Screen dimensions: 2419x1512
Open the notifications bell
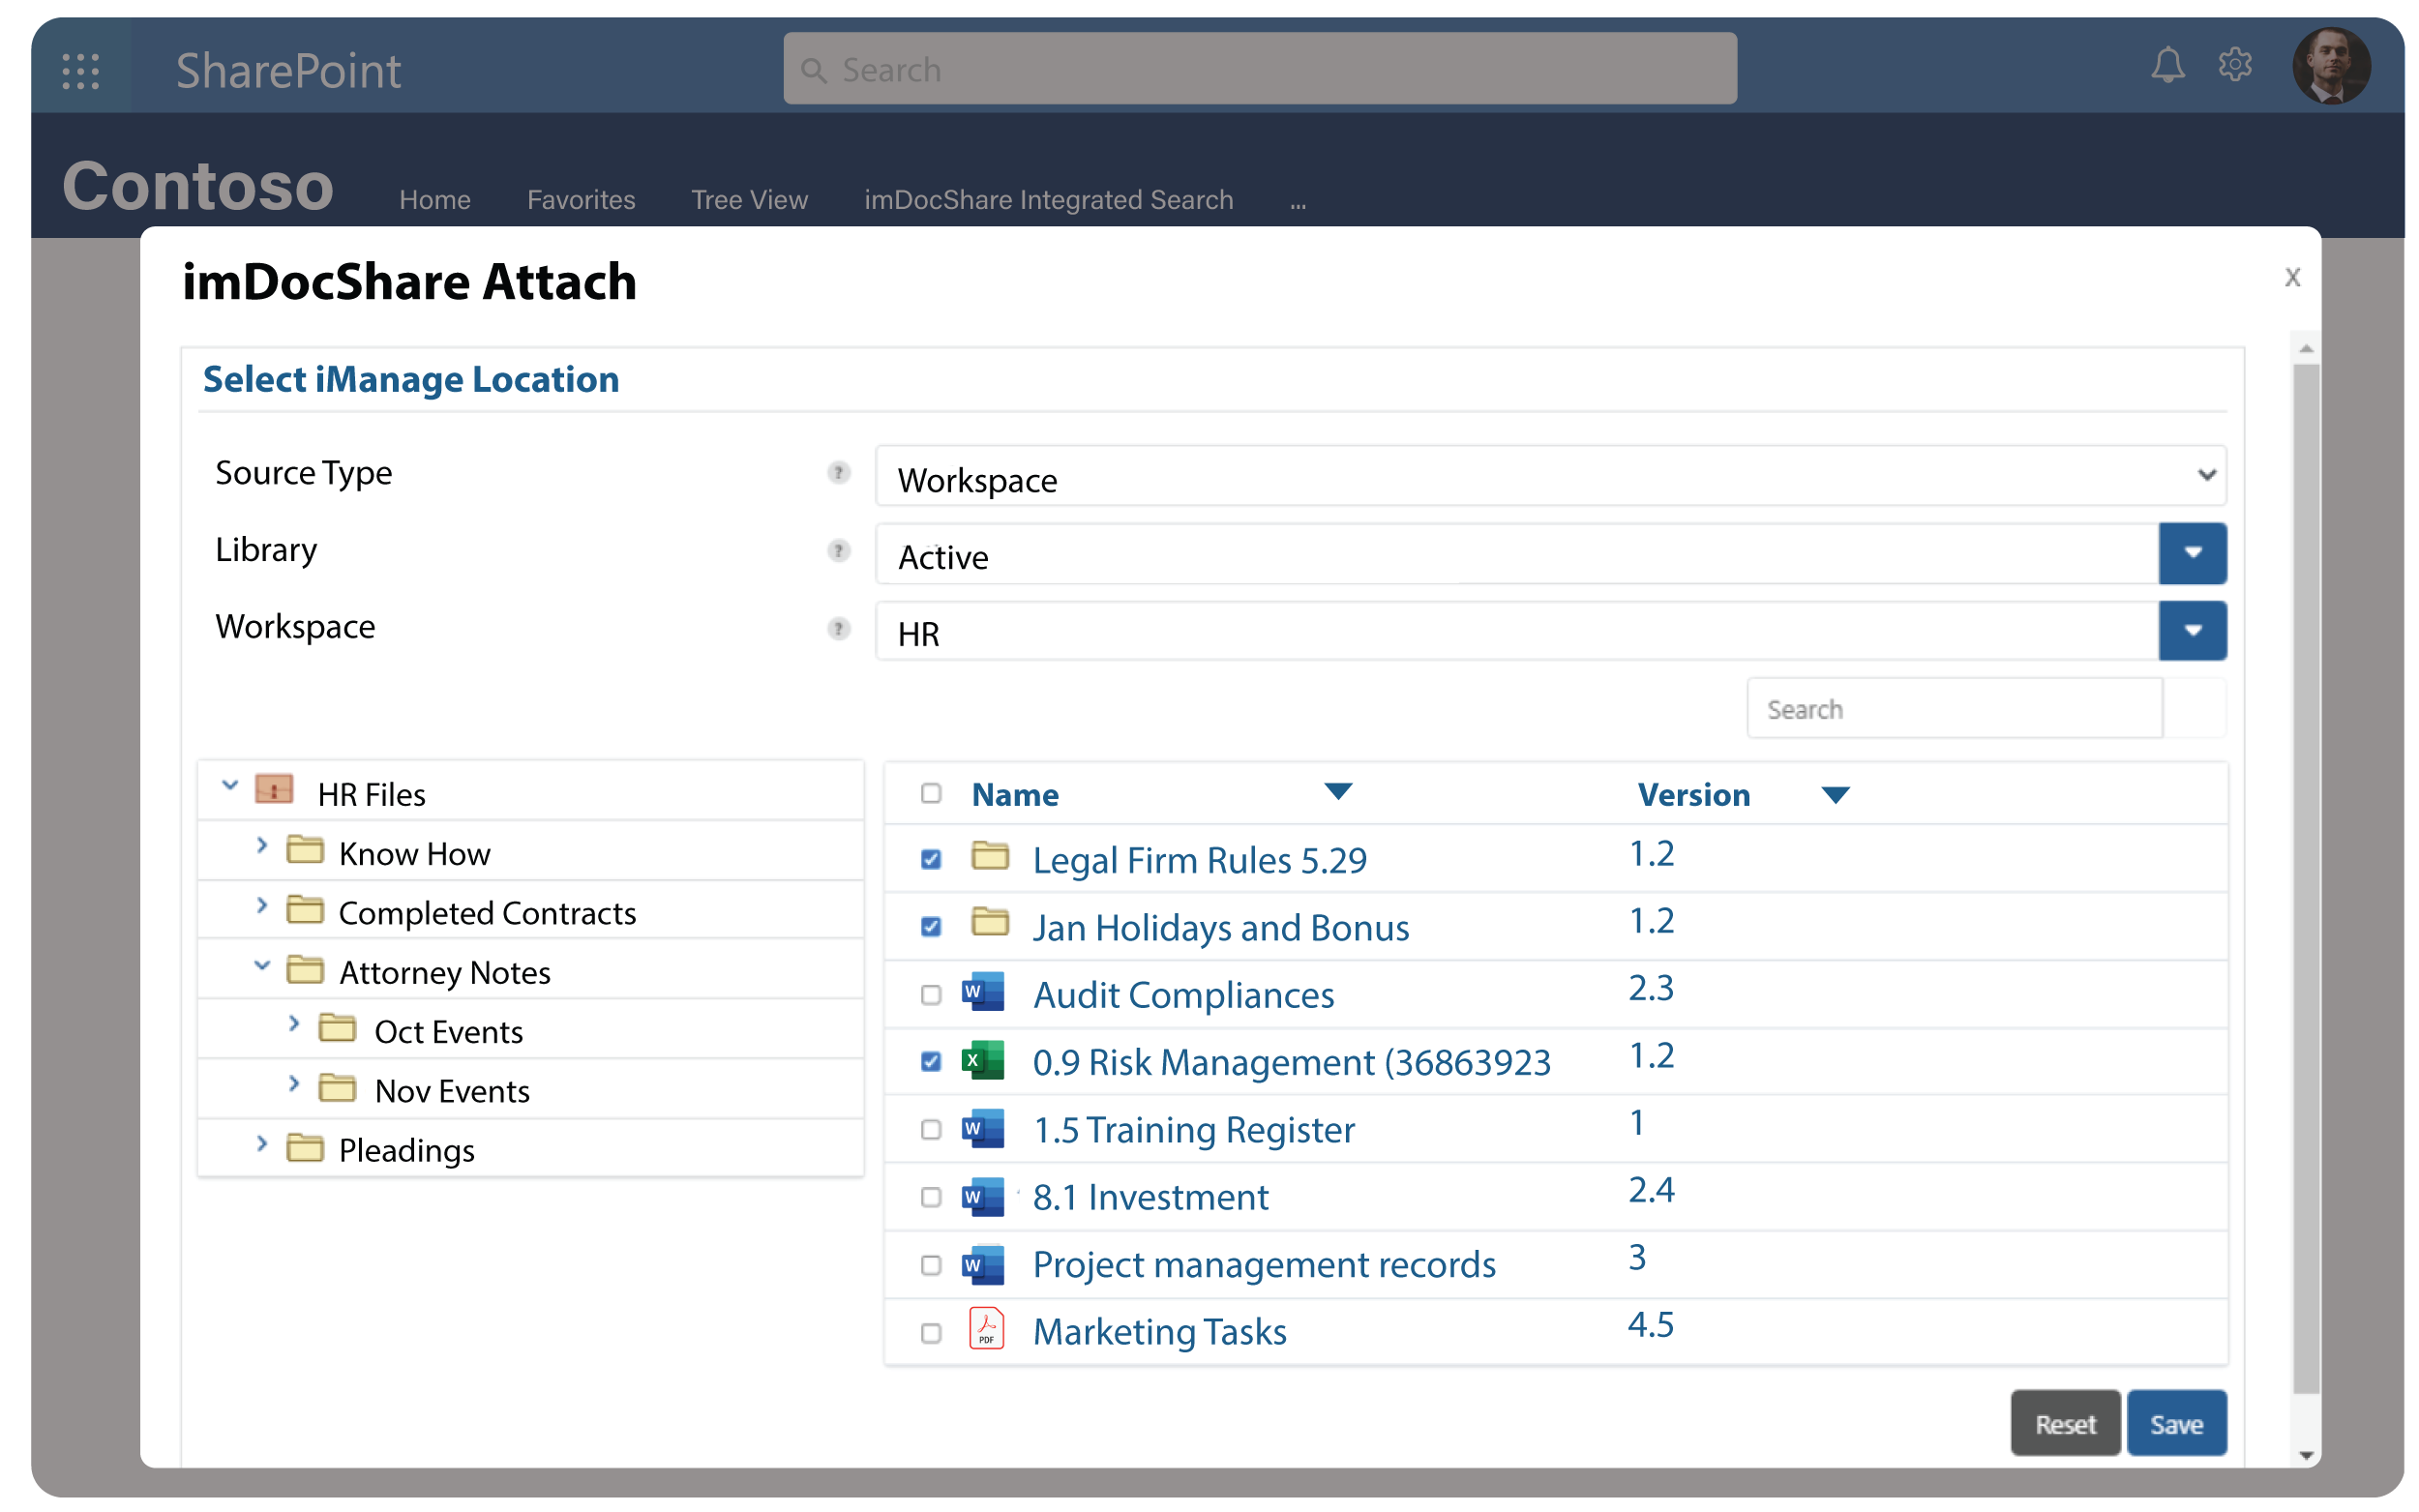click(2167, 66)
